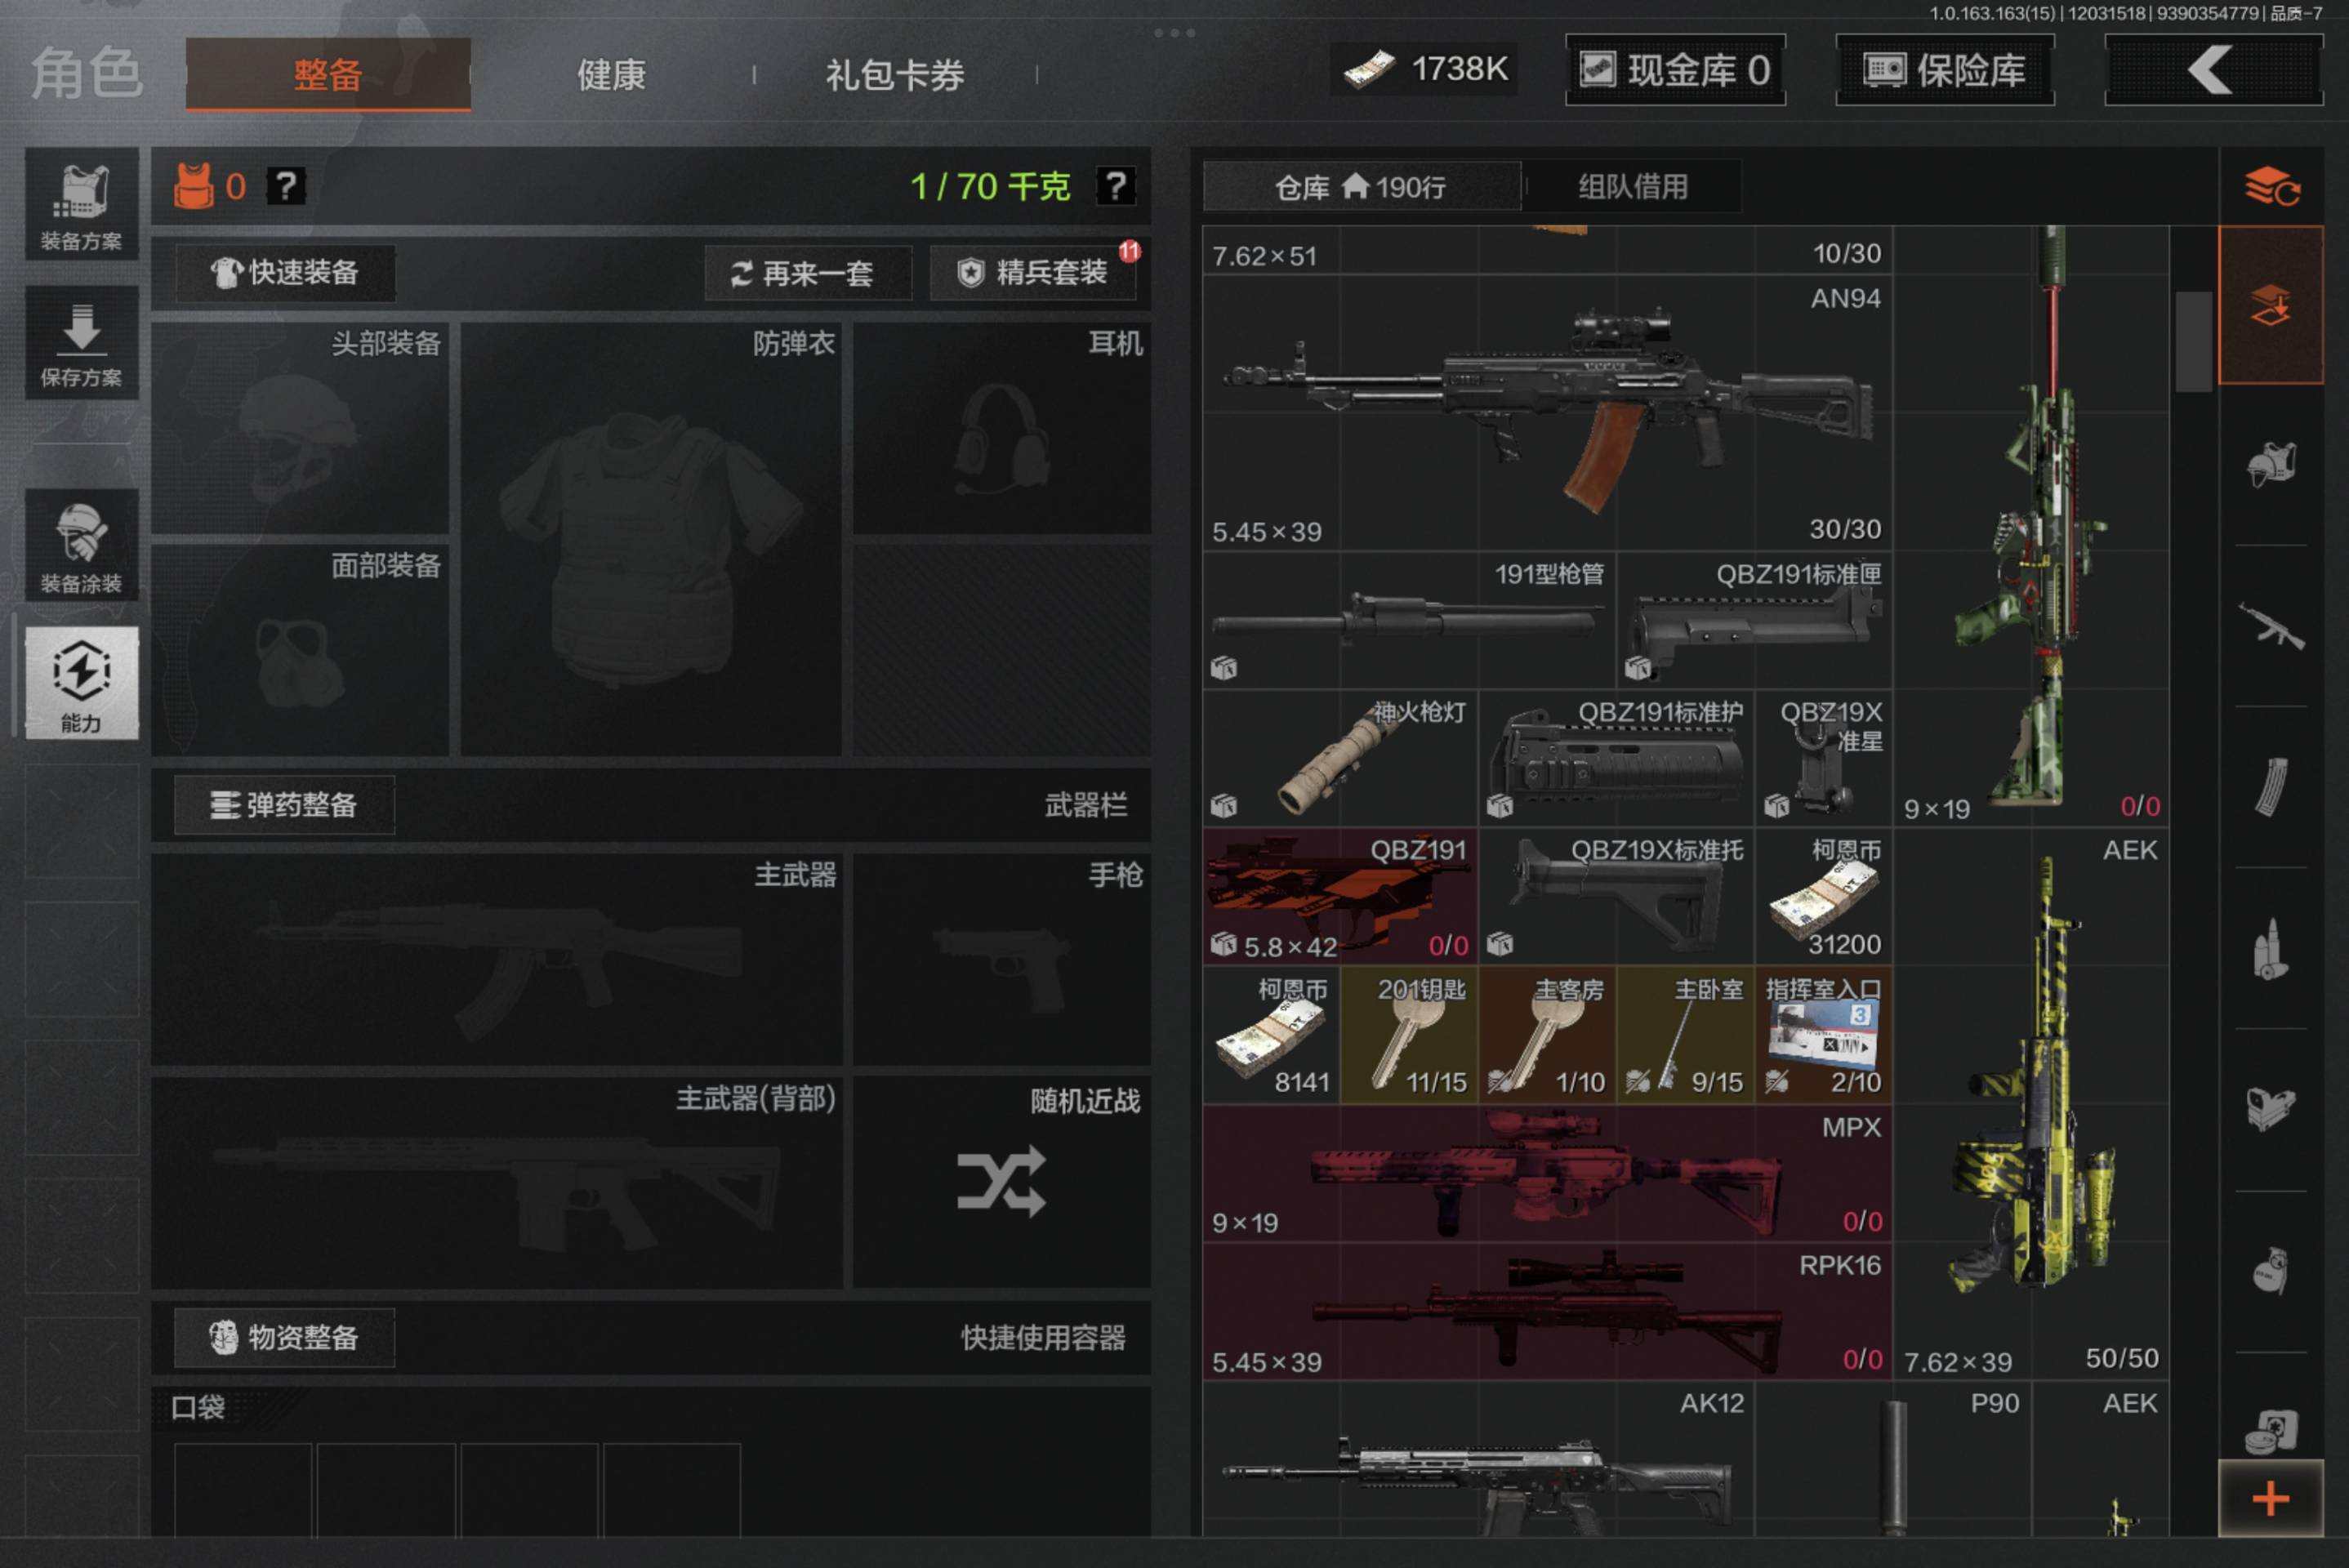Image resolution: width=2349 pixels, height=1568 pixels.
Task: Expand the 弹药整备 ammo section
Action: click(x=283, y=805)
